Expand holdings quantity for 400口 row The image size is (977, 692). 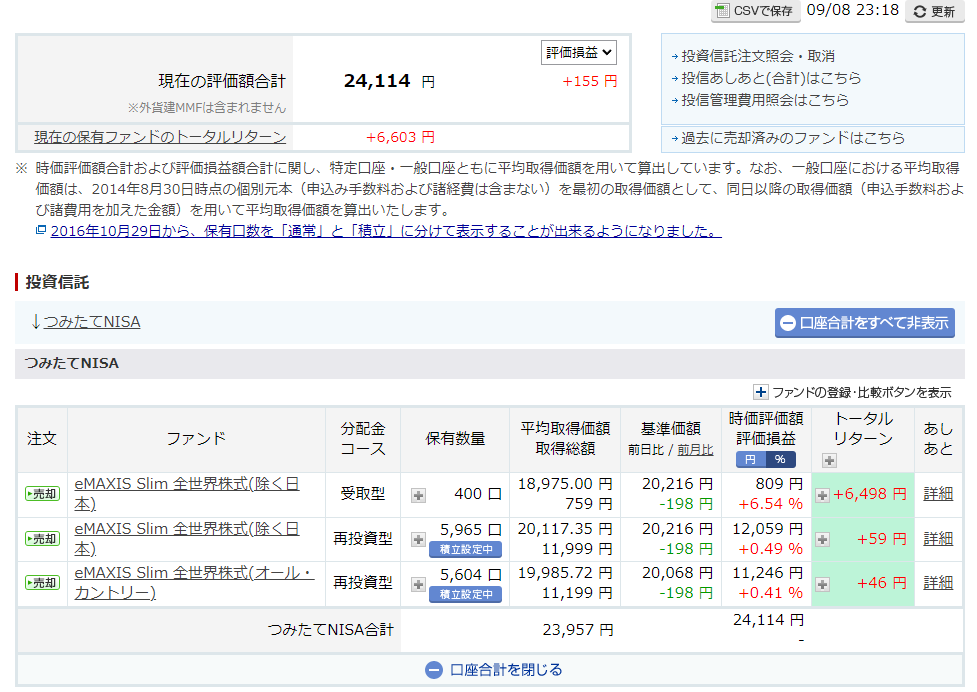pos(418,495)
